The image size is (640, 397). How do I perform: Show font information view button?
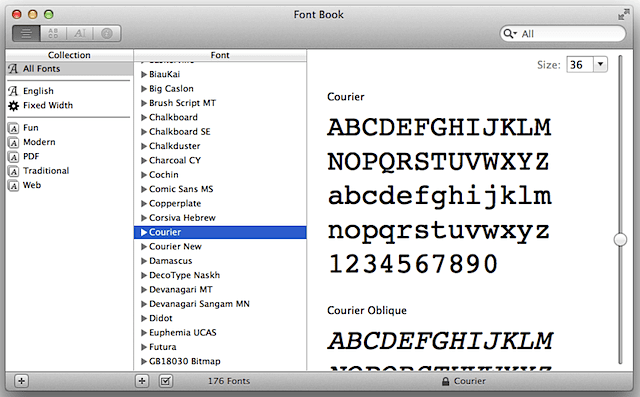click(x=107, y=33)
